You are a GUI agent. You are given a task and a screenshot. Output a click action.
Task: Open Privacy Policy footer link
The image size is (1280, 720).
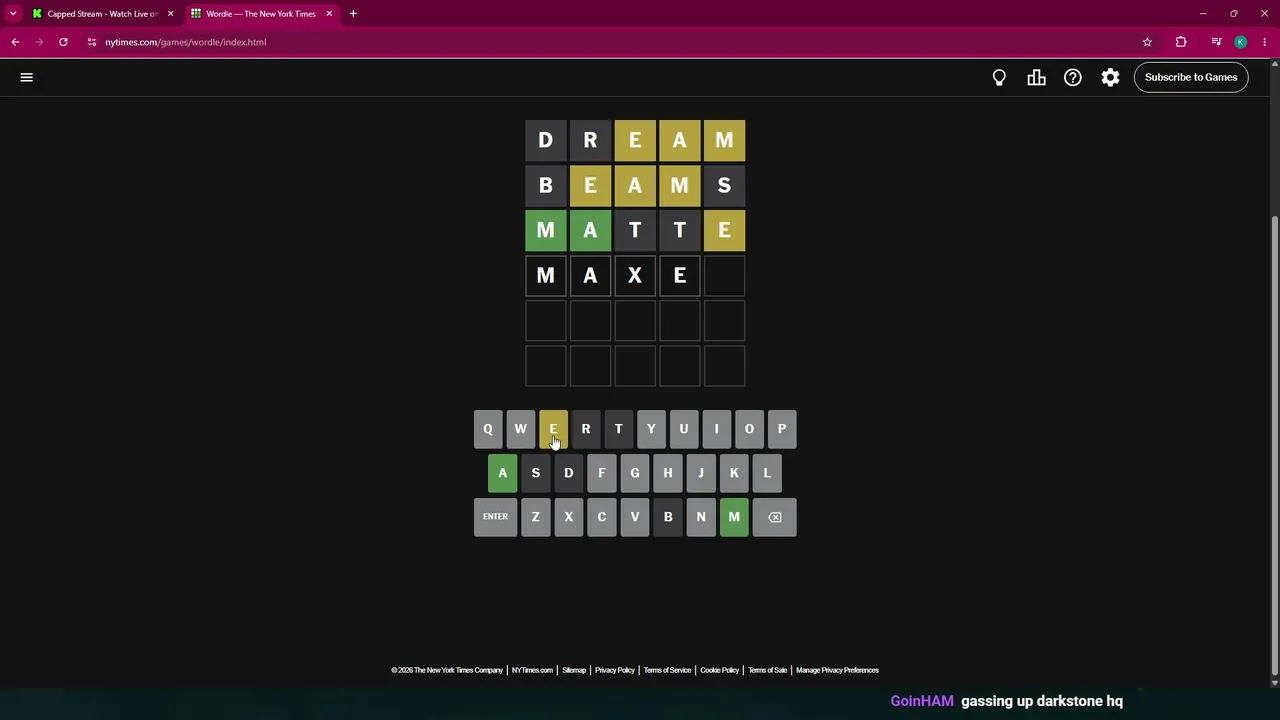tap(615, 670)
